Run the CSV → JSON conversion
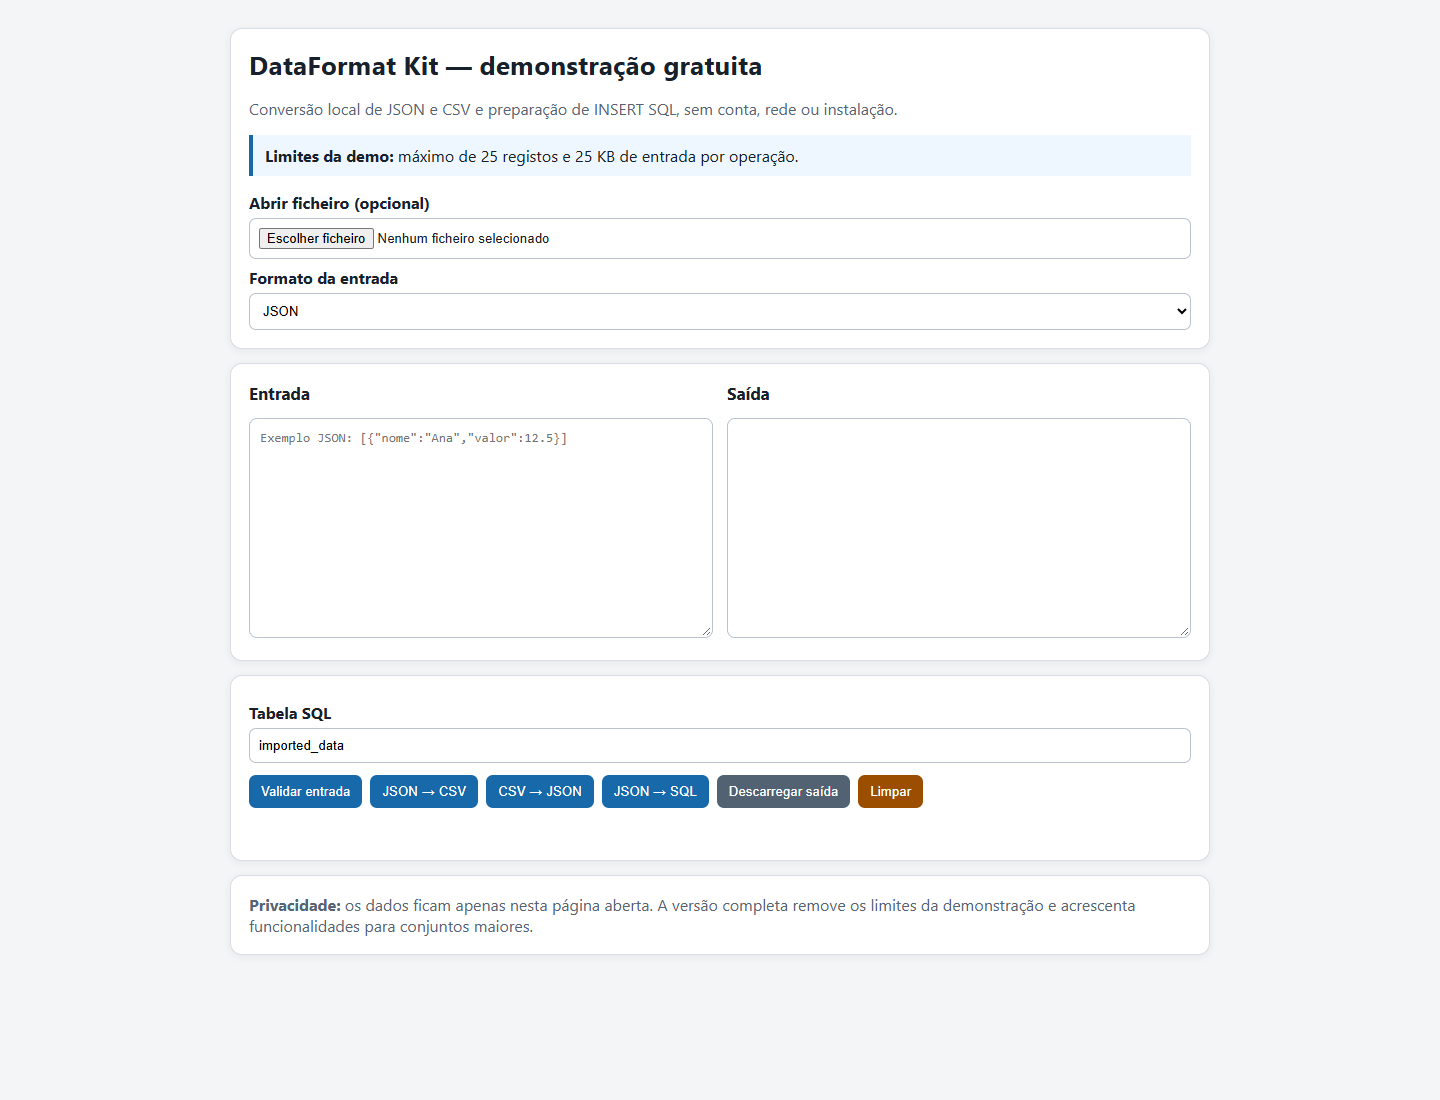Viewport: 1440px width, 1100px height. tap(540, 791)
